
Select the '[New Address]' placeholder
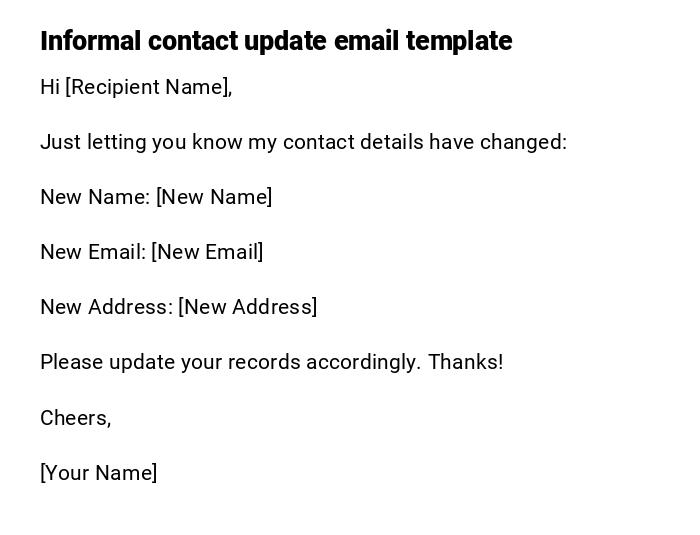pos(248,307)
